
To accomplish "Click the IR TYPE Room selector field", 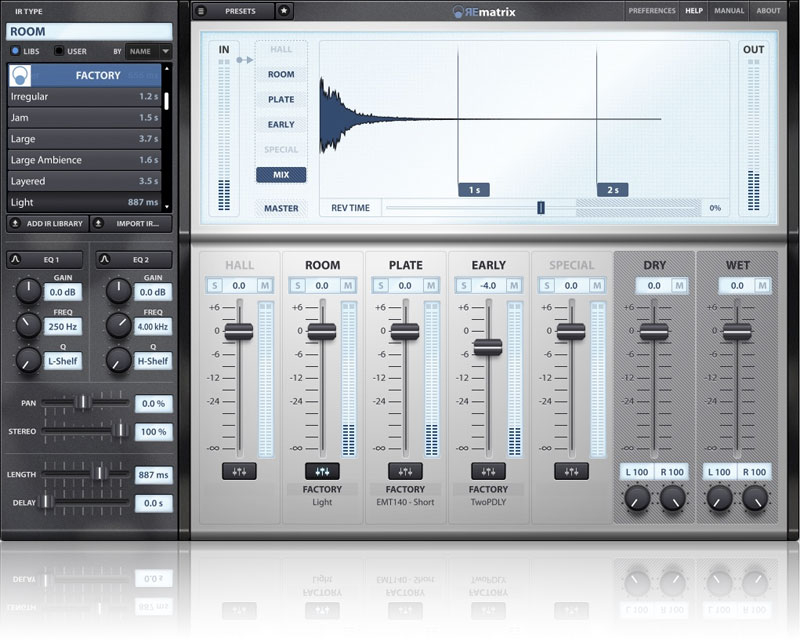I will pos(89,32).
